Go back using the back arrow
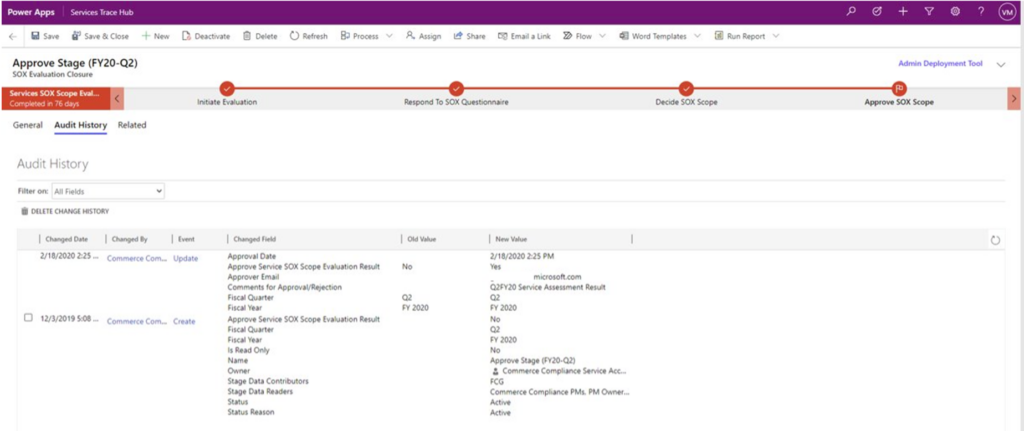The width and height of the screenshot is (1024, 431). [13, 37]
